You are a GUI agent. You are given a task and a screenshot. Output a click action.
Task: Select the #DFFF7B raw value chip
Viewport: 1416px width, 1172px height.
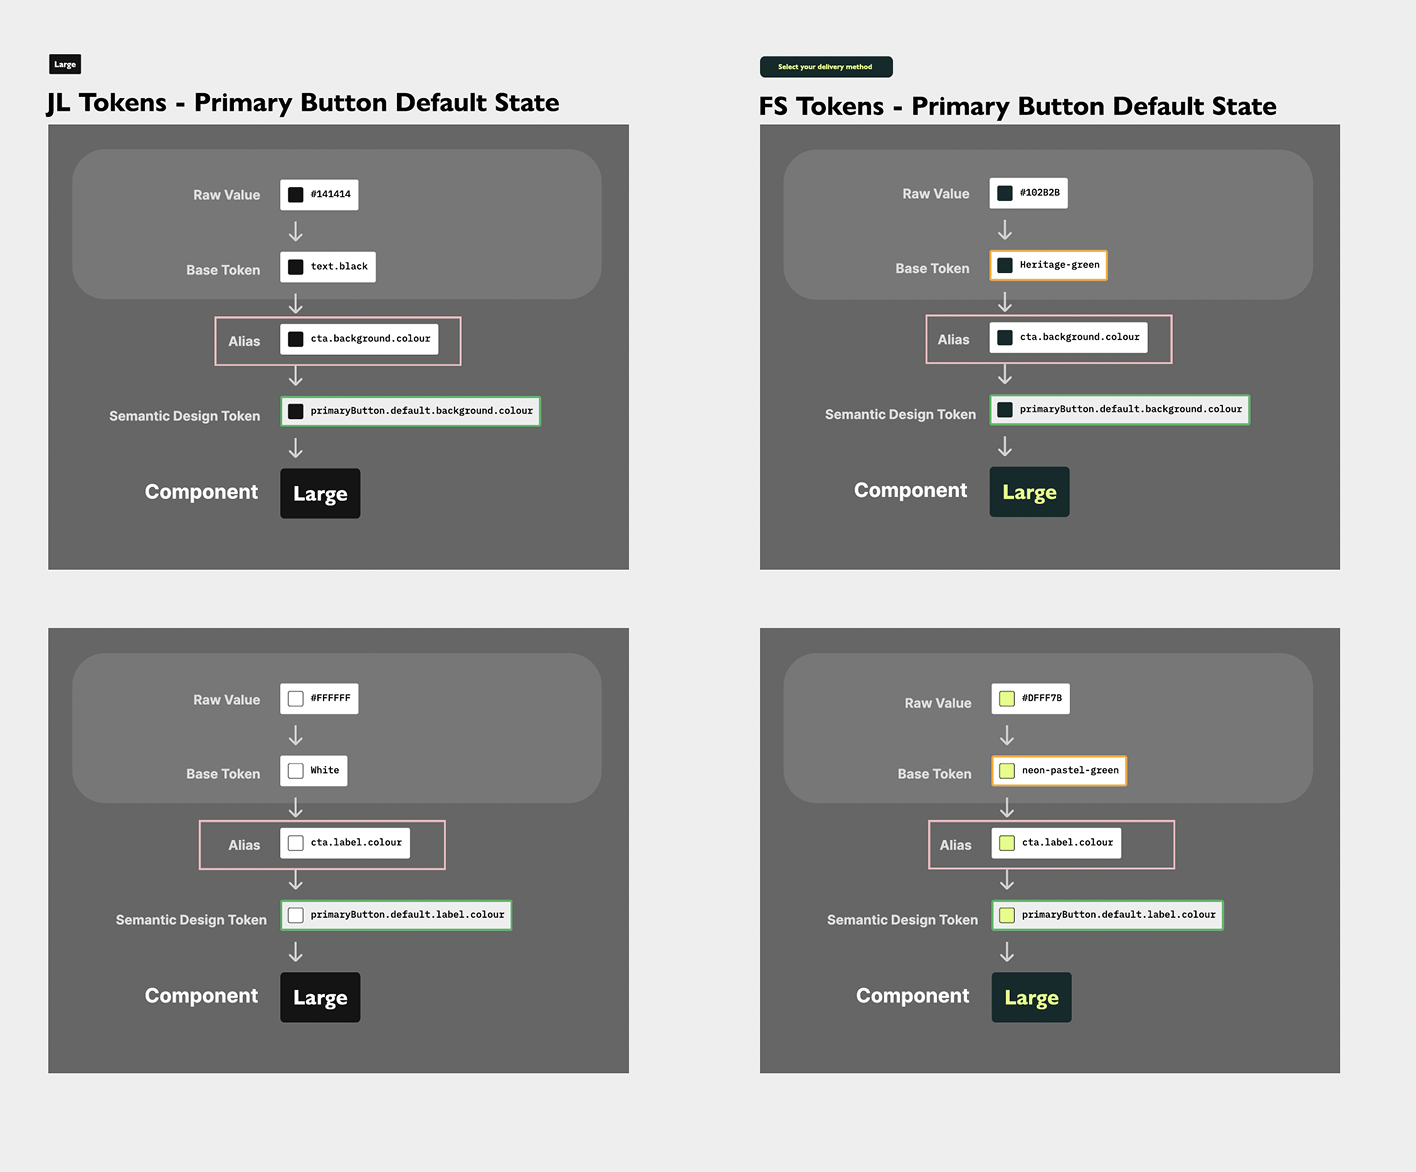coord(1030,699)
